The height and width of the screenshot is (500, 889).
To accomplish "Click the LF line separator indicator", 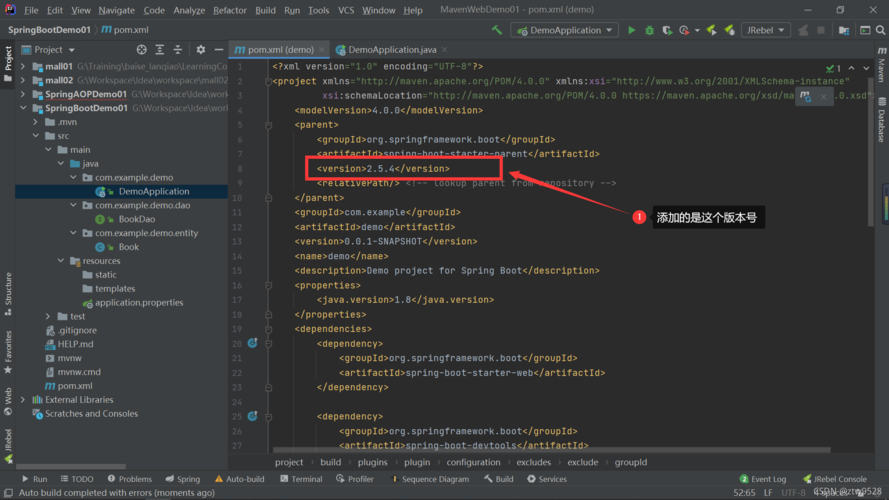I will [x=768, y=493].
